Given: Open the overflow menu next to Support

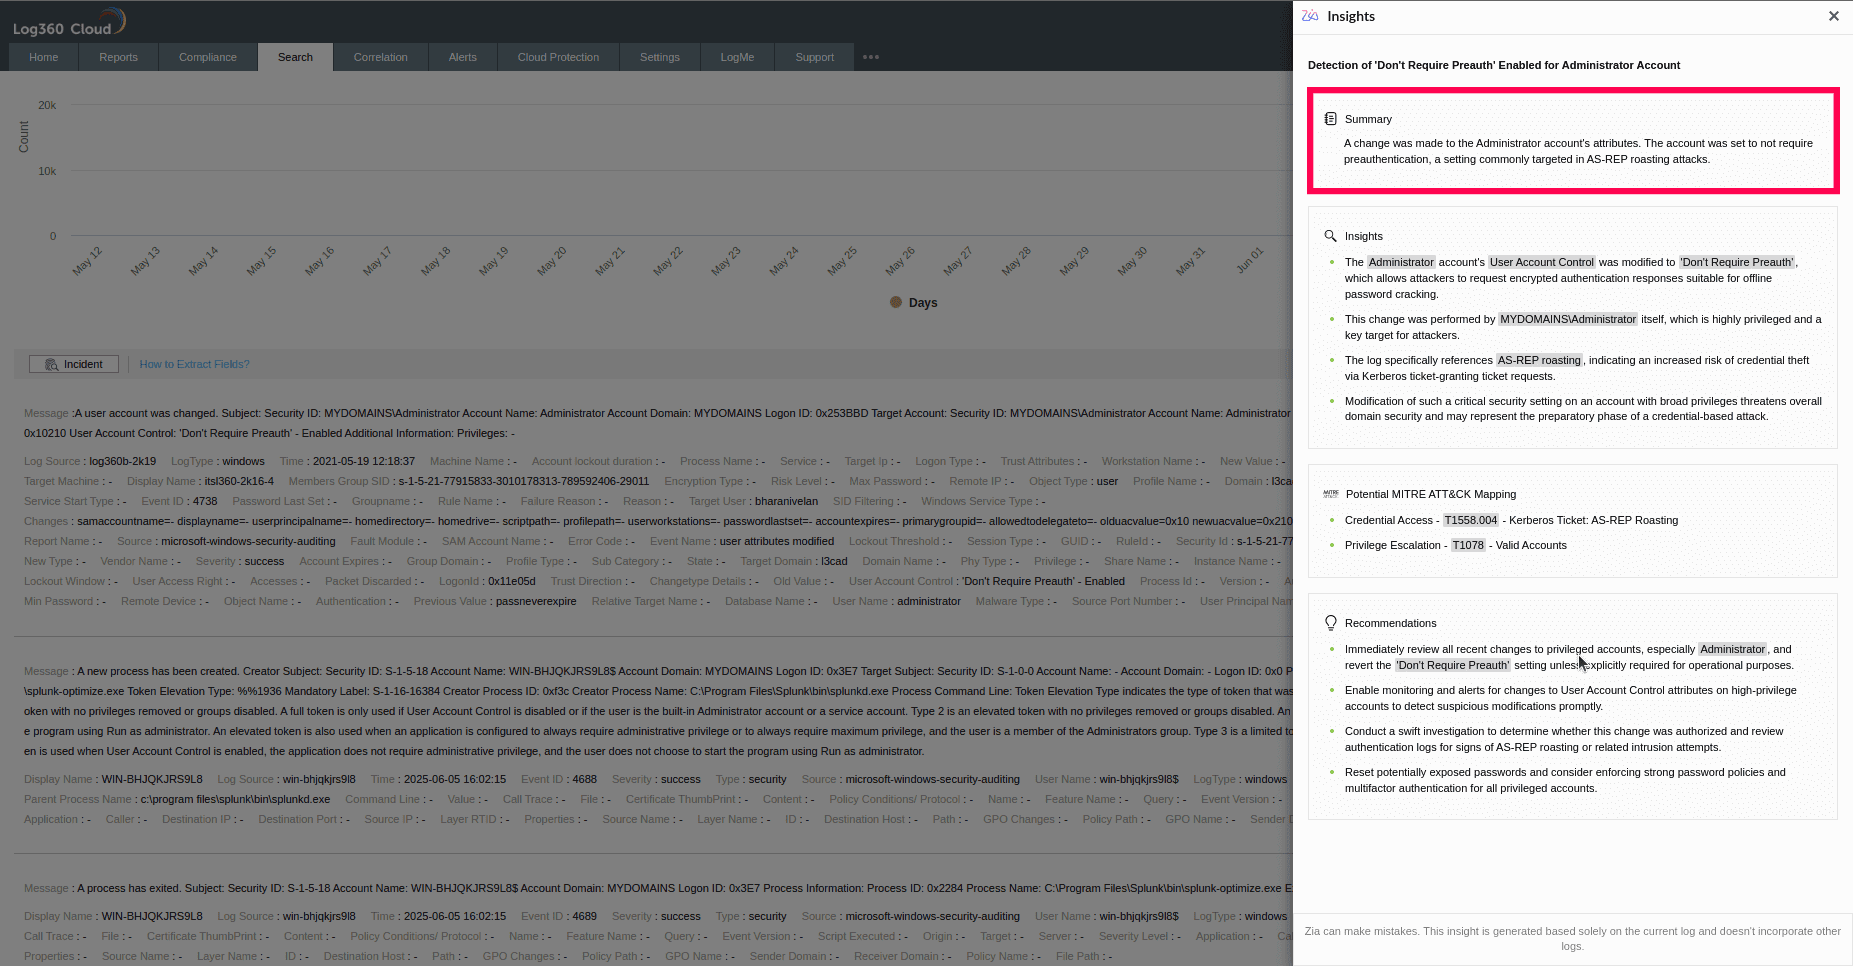Looking at the screenshot, I should tap(870, 57).
